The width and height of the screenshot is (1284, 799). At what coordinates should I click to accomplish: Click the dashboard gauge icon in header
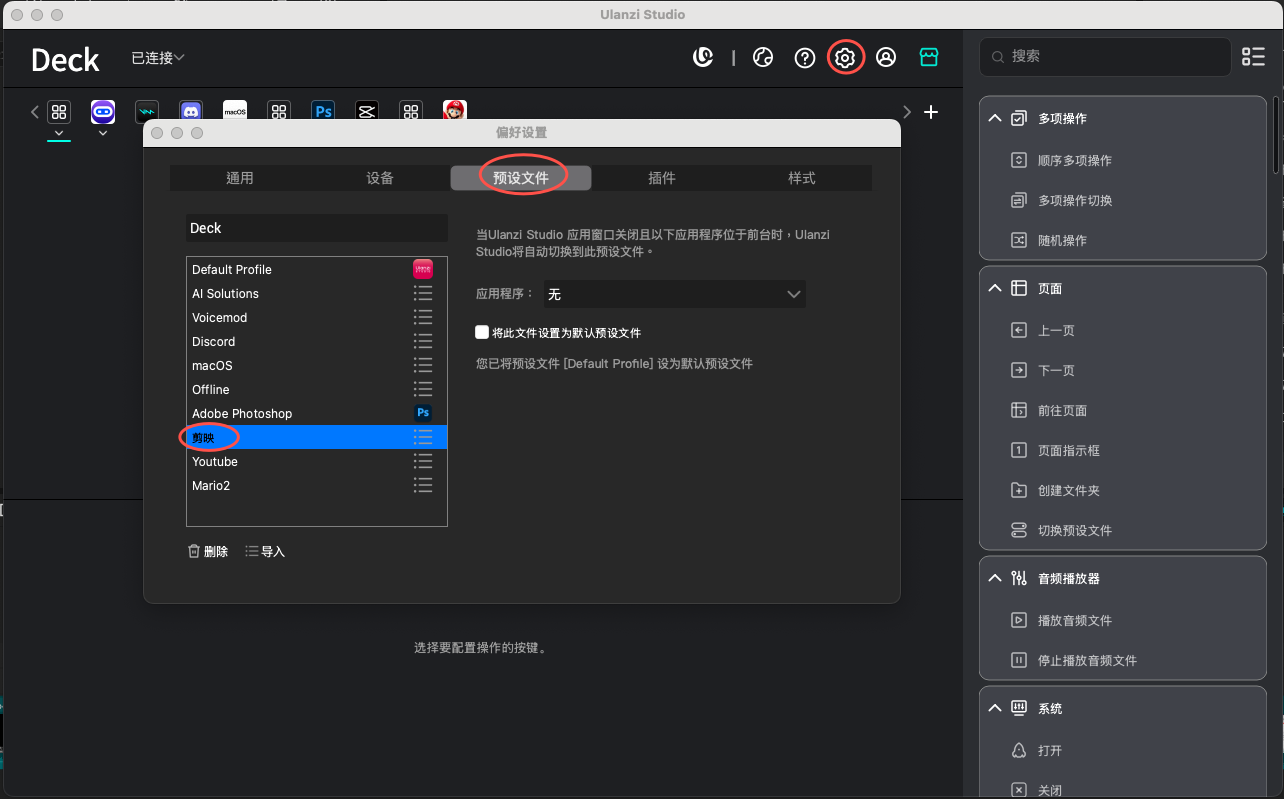pyautogui.click(x=763, y=58)
